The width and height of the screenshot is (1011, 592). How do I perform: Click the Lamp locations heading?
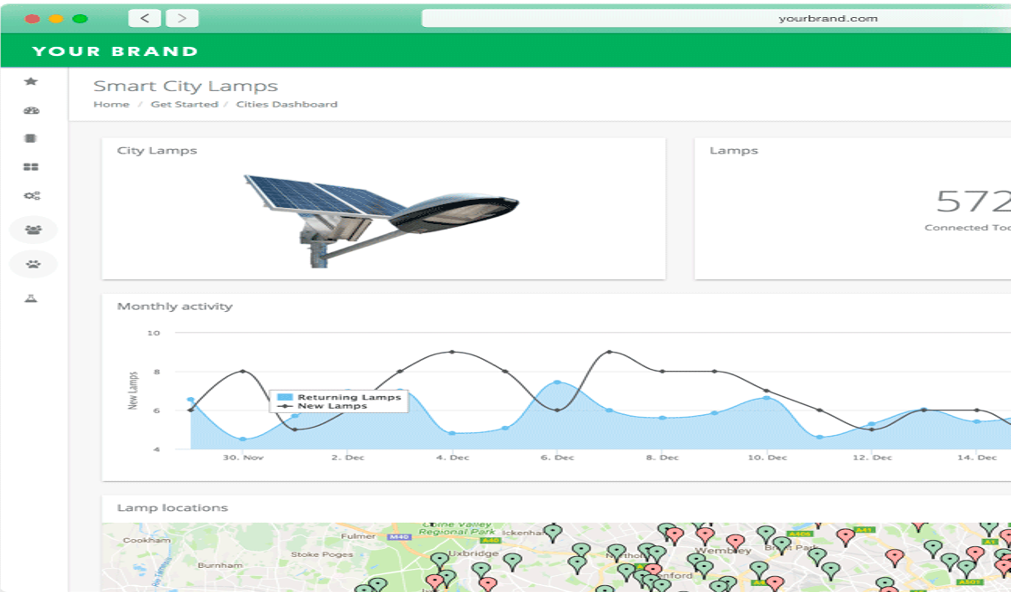pos(172,508)
